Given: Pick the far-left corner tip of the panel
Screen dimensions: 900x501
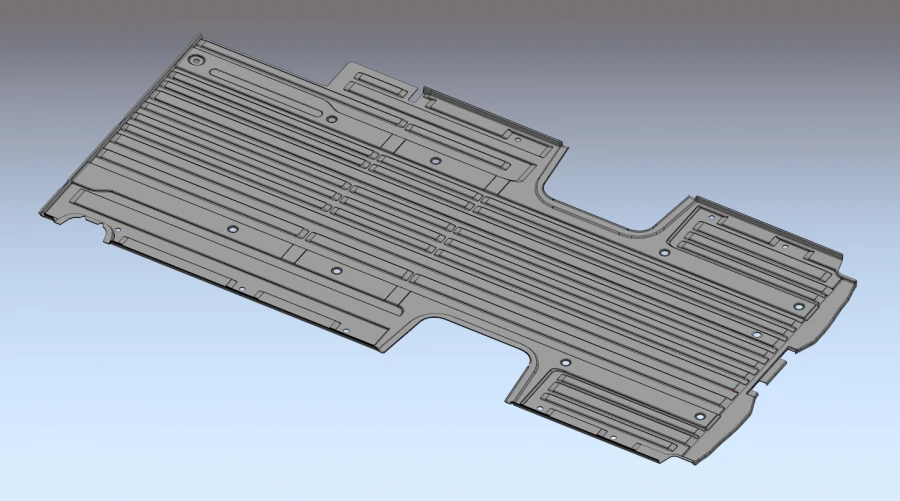Looking at the screenshot, I should 42,213.
